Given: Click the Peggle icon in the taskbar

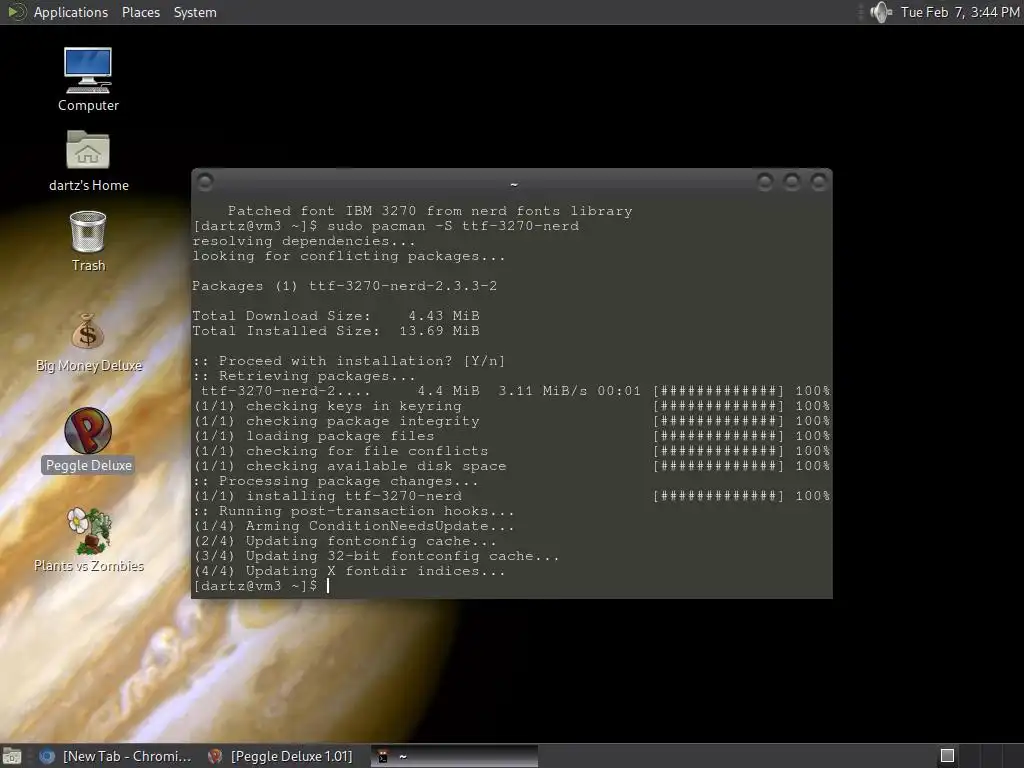Looking at the screenshot, I should tap(215, 756).
